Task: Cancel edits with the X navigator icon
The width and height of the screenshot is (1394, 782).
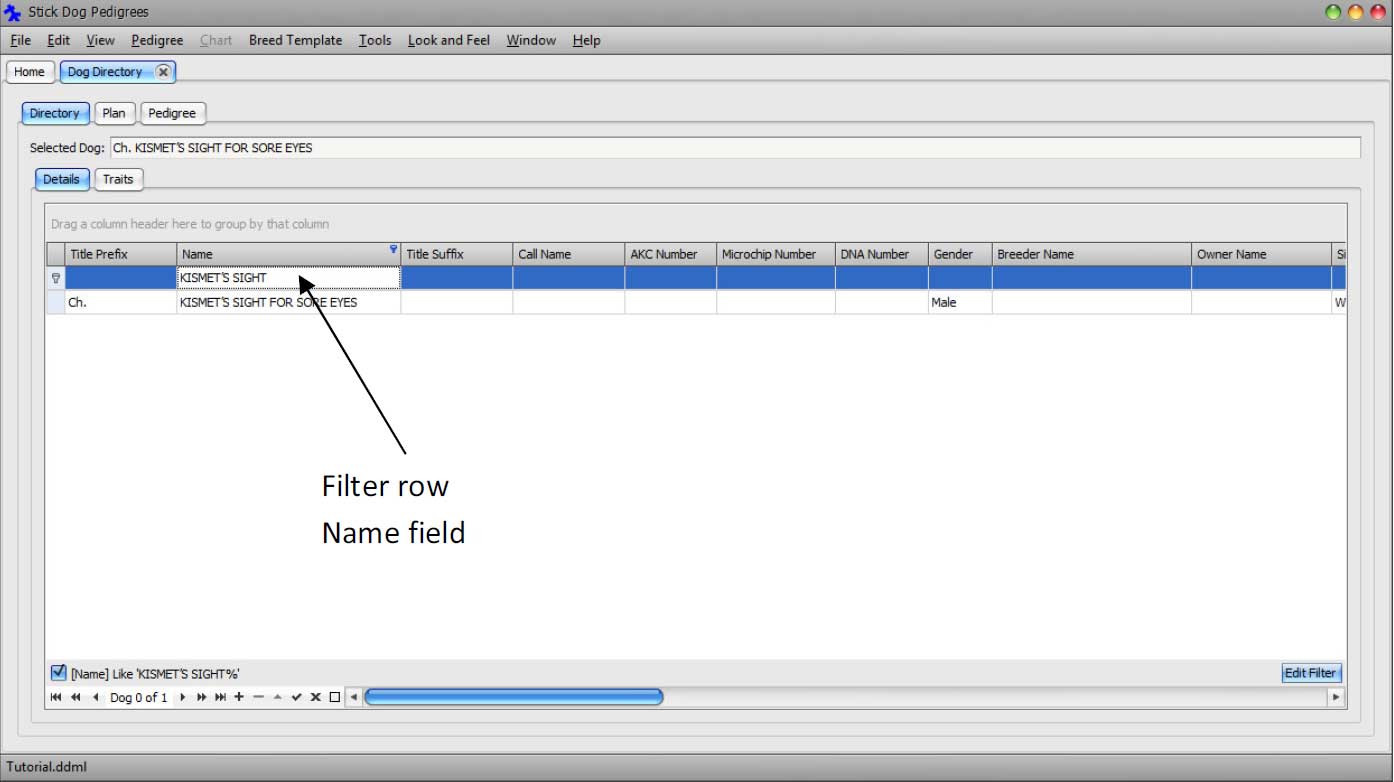Action: point(315,697)
